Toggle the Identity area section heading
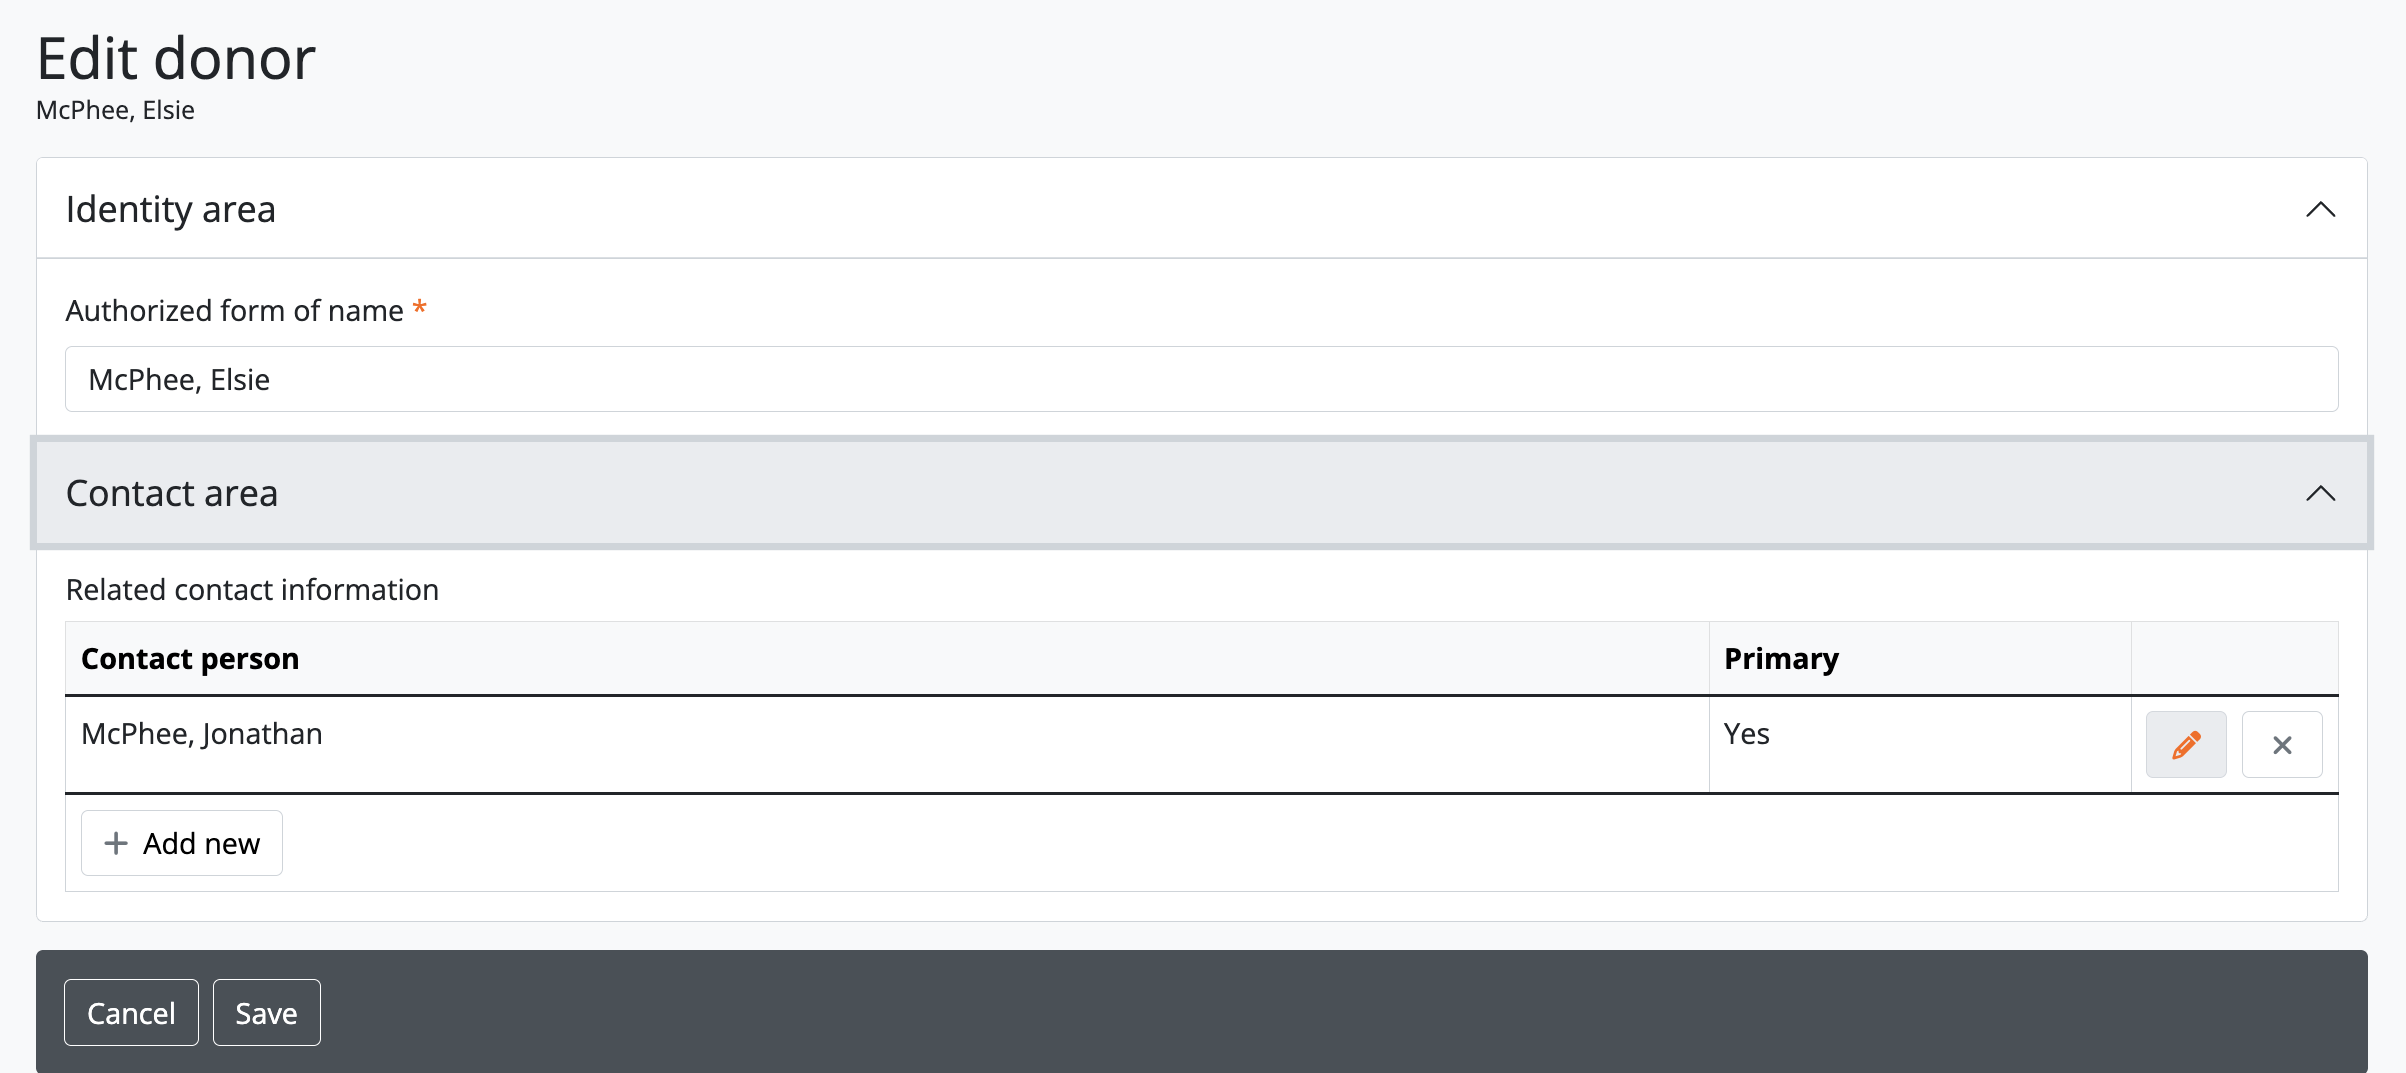2406x1073 pixels. coord(171,209)
